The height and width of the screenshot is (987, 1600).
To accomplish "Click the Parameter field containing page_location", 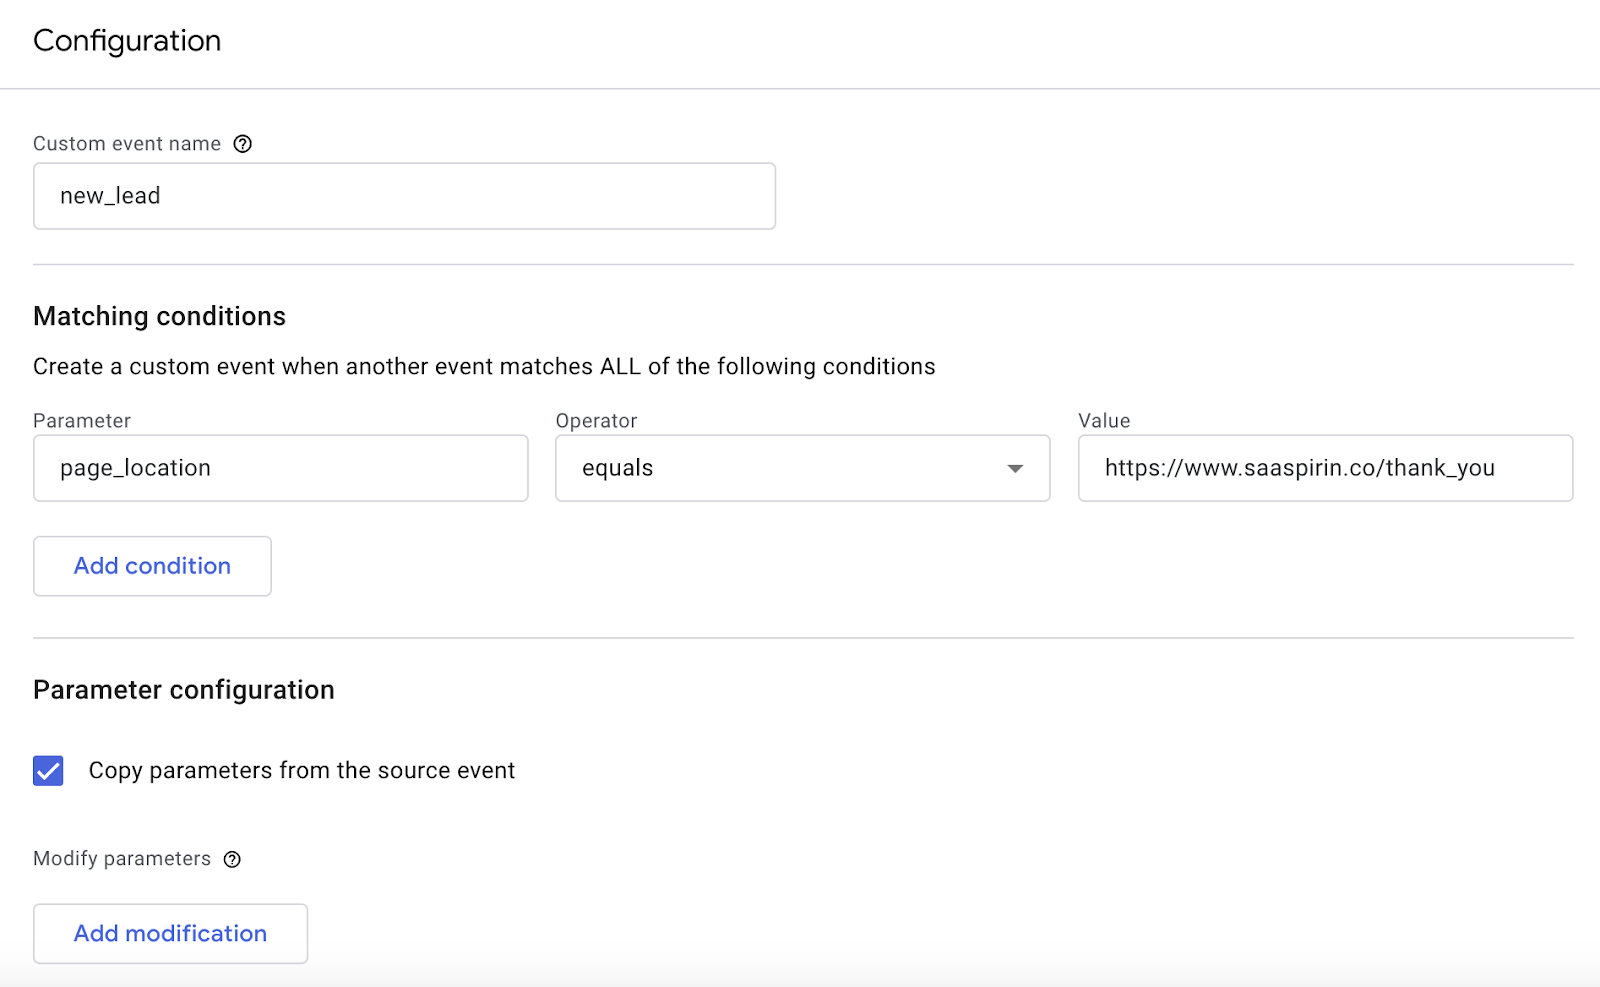I will pyautogui.click(x=280, y=468).
